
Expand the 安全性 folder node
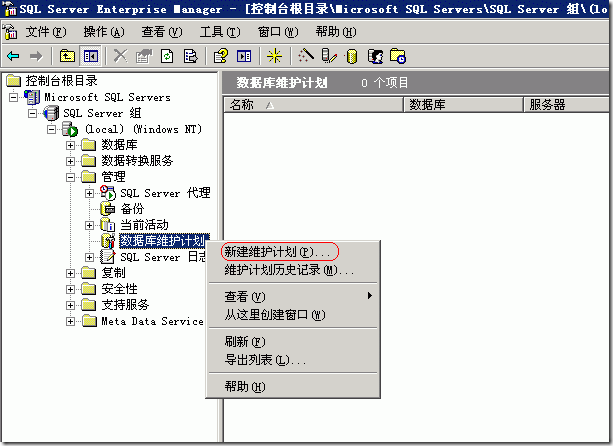point(70,289)
